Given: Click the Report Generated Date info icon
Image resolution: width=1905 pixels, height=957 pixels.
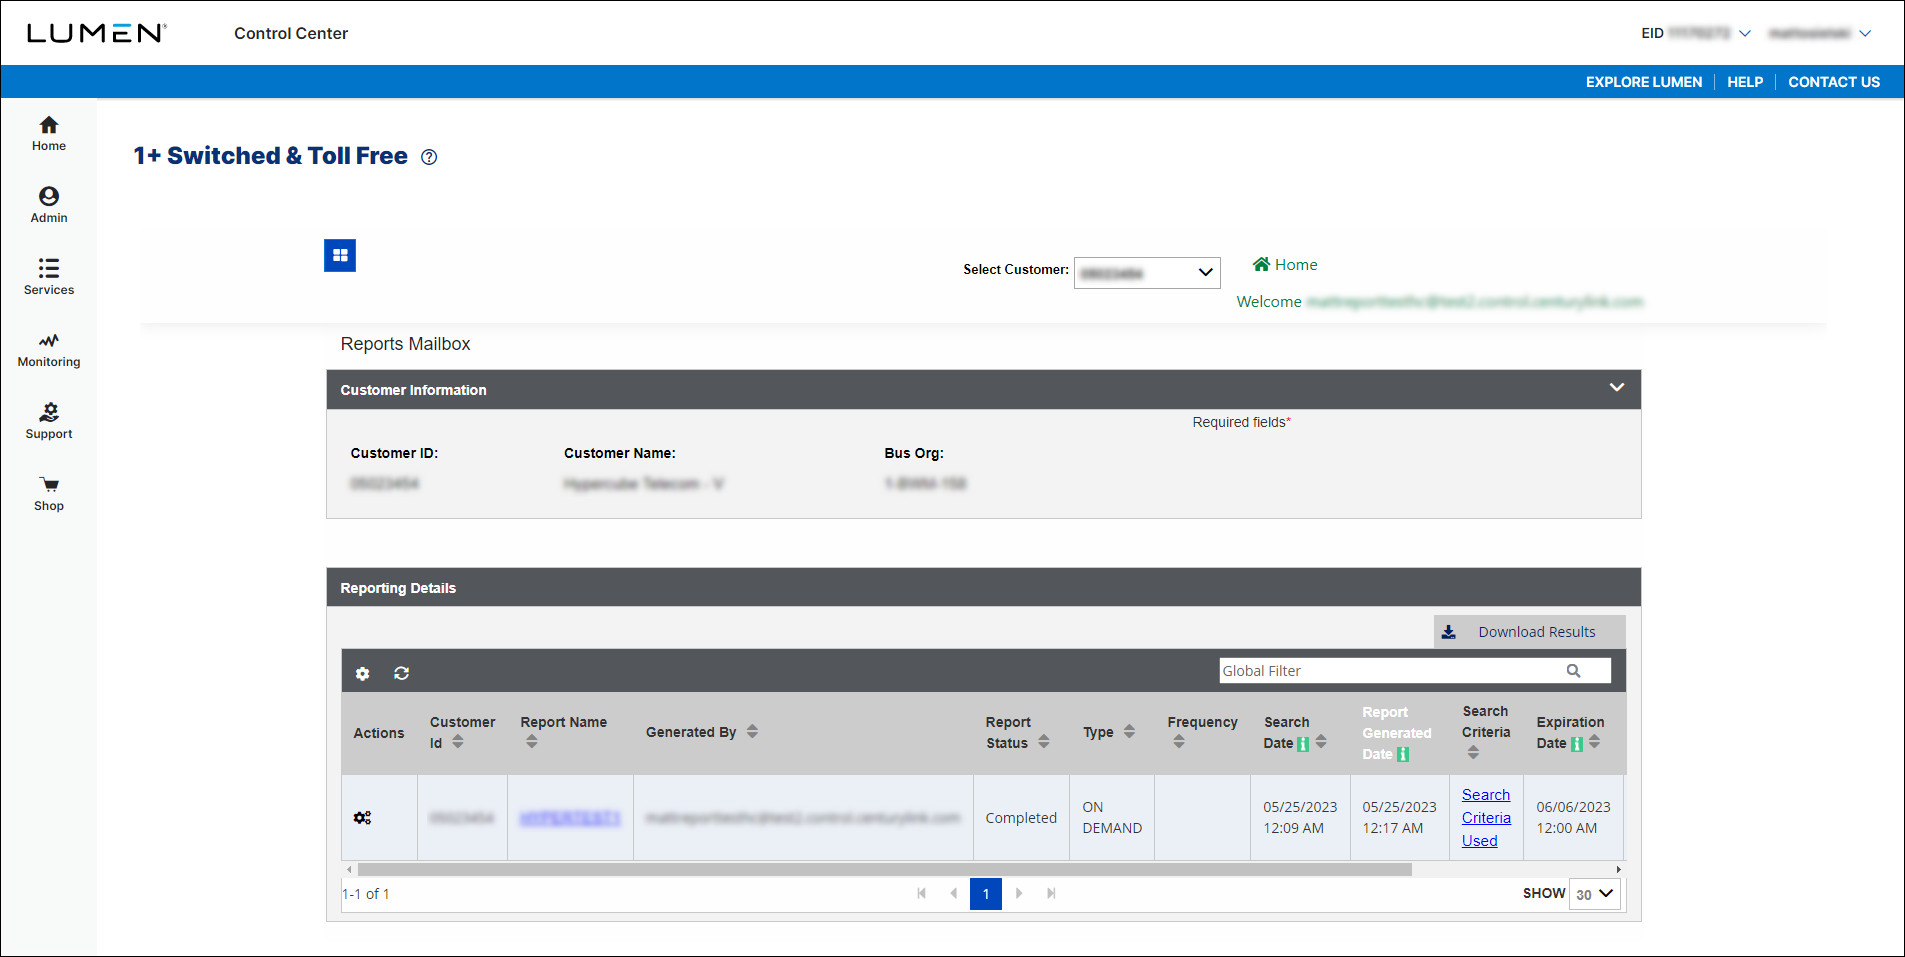Looking at the screenshot, I should click(1403, 755).
